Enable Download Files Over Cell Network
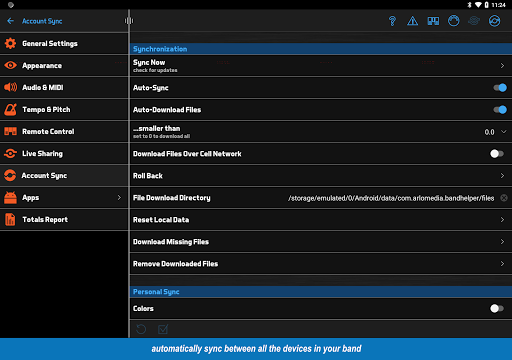The image size is (512, 360). click(x=497, y=154)
